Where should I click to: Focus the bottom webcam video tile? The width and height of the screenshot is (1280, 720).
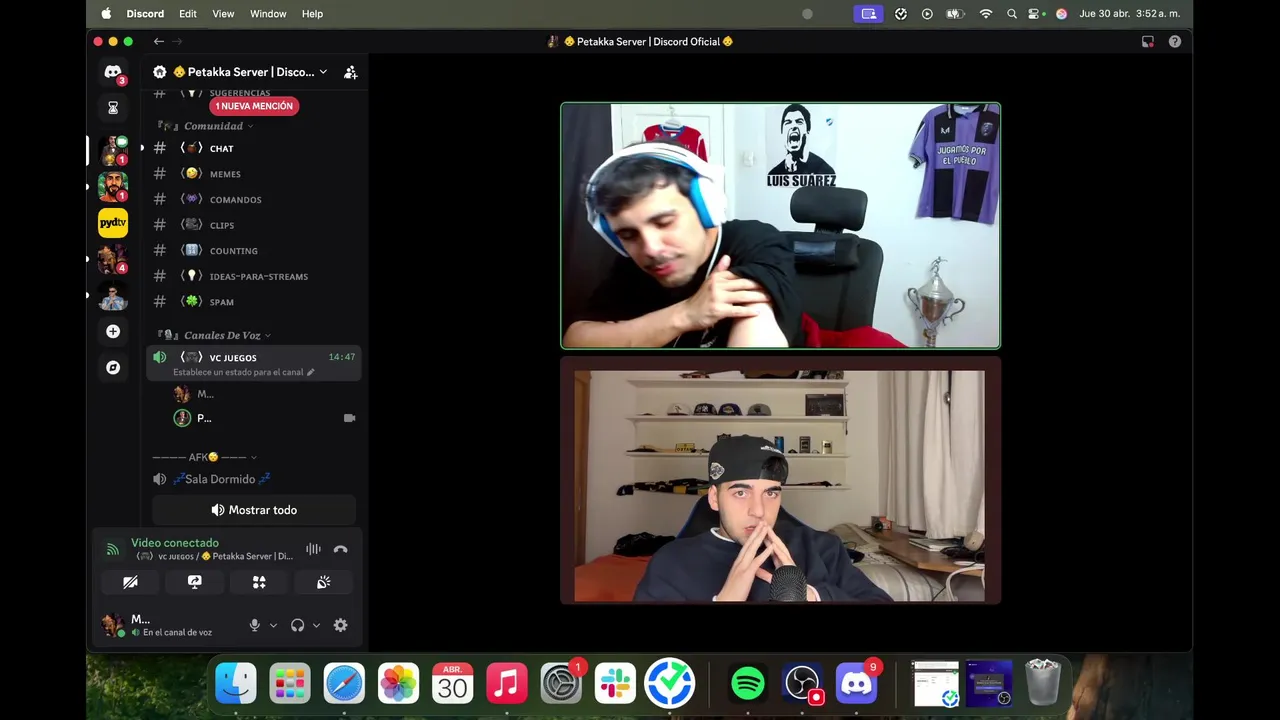point(780,481)
